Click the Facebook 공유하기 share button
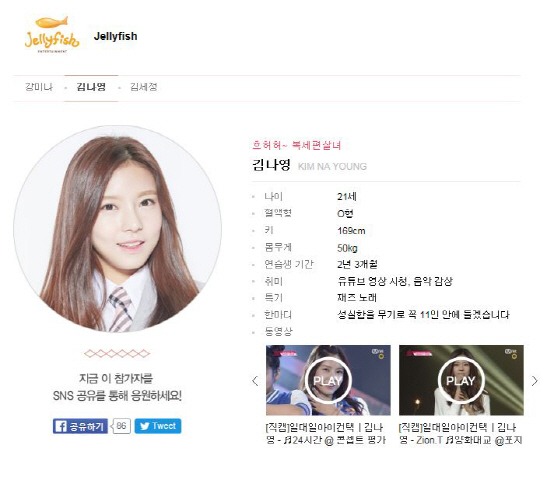The width and height of the screenshot is (540, 478). 80,426
